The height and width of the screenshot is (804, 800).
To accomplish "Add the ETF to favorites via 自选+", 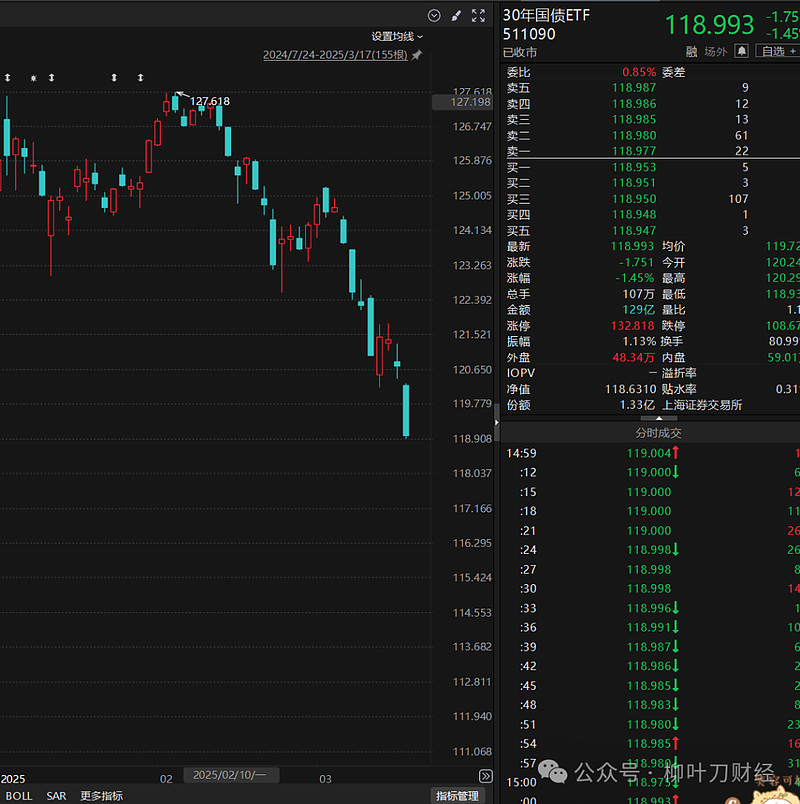I will [776, 51].
